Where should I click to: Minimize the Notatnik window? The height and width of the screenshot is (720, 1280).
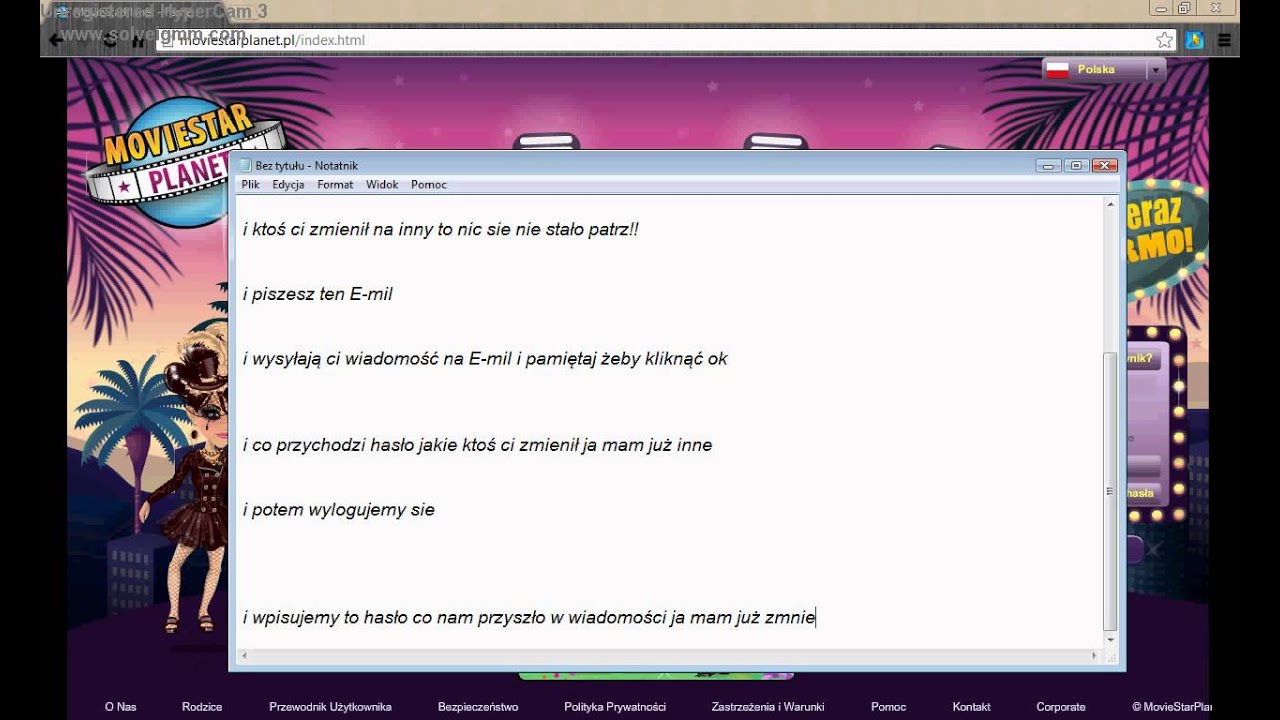tap(1048, 166)
